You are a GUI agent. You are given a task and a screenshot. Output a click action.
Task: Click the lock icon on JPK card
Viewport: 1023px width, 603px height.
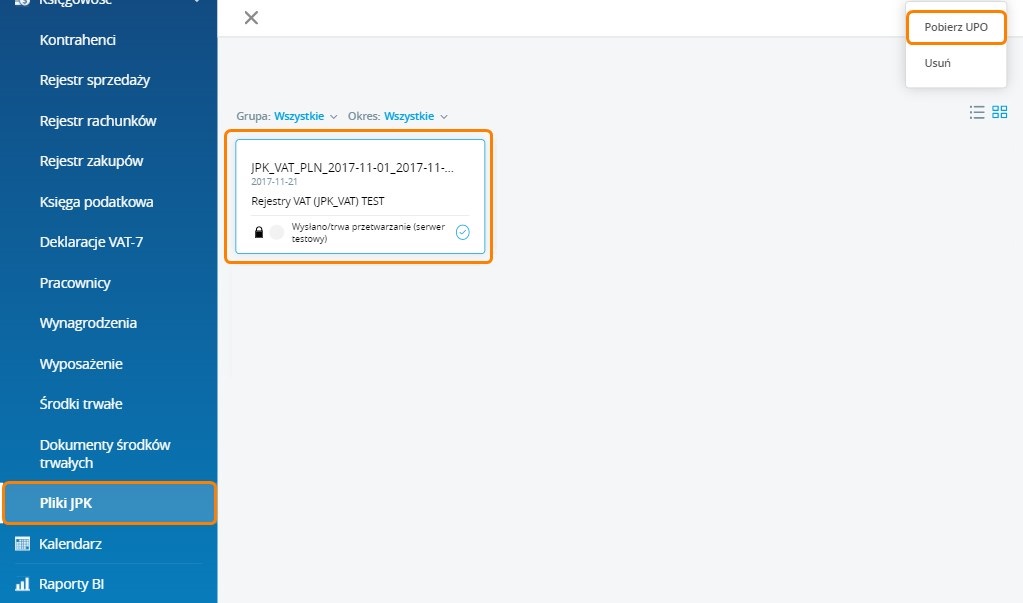pyautogui.click(x=259, y=233)
